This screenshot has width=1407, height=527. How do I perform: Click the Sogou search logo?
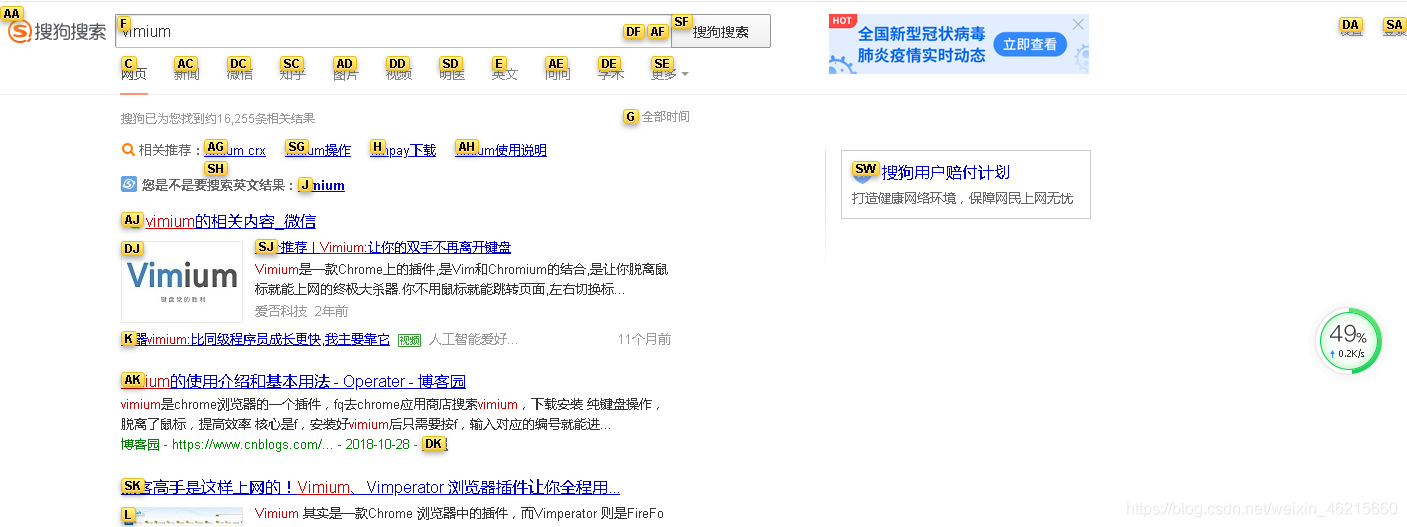57,32
